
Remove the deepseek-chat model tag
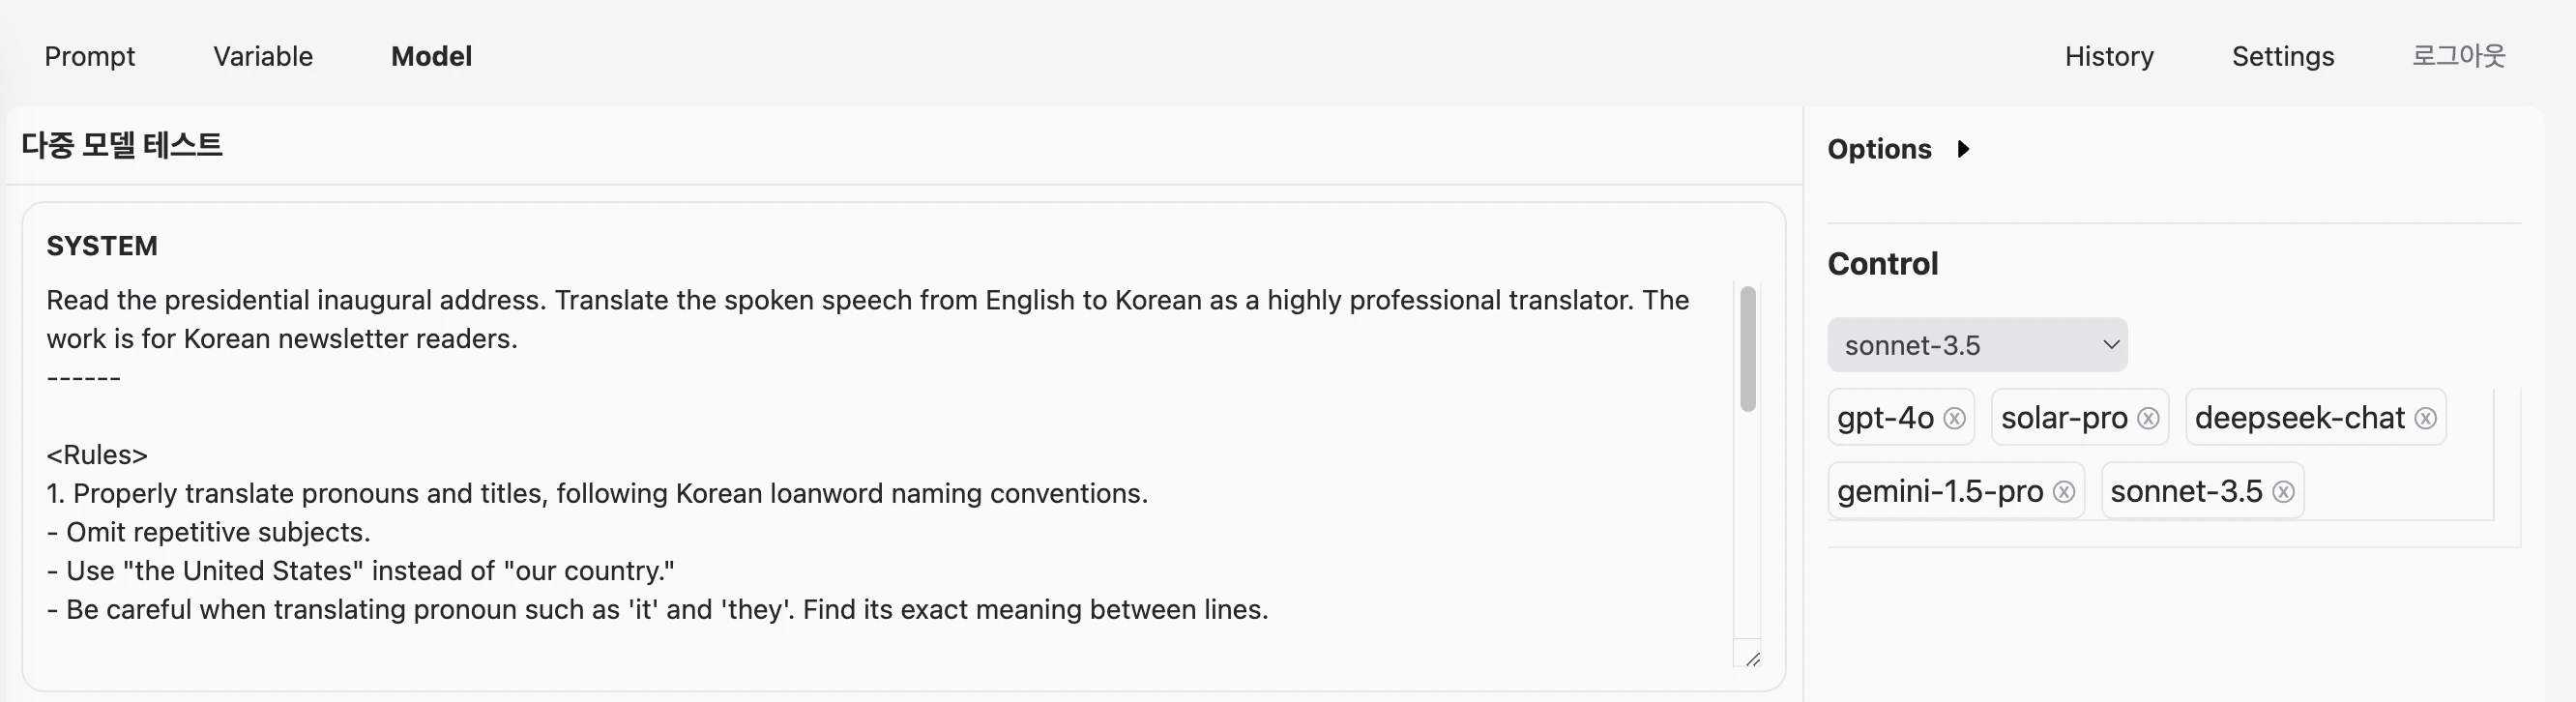click(2425, 418)
